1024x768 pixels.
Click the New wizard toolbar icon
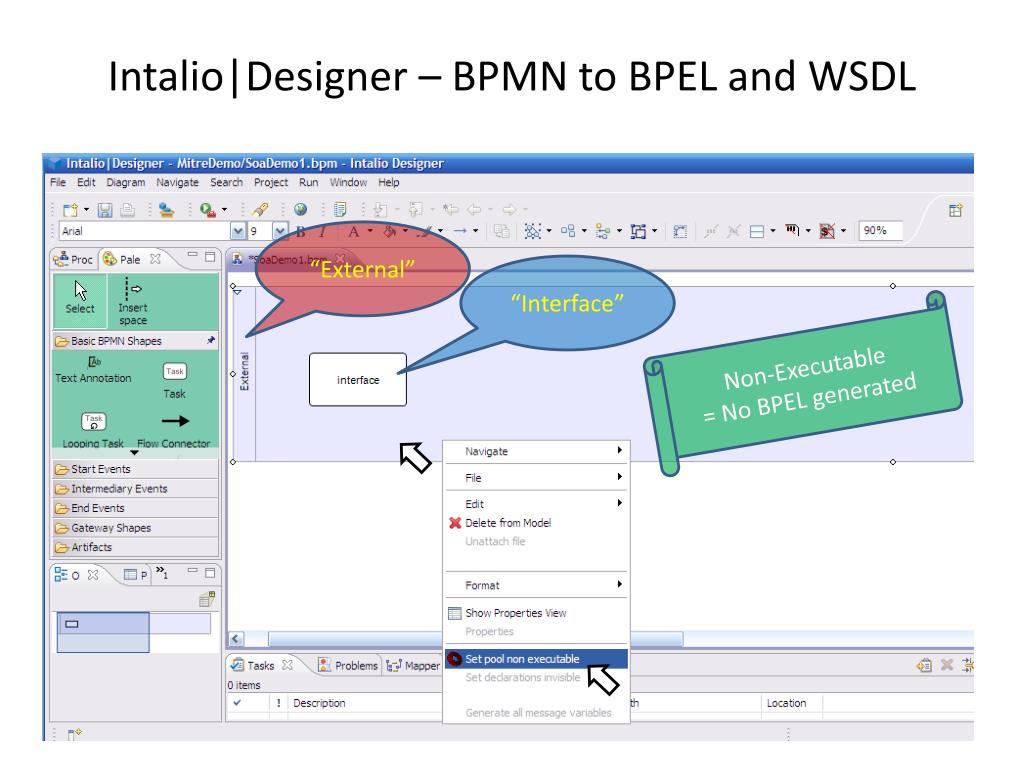70,210
